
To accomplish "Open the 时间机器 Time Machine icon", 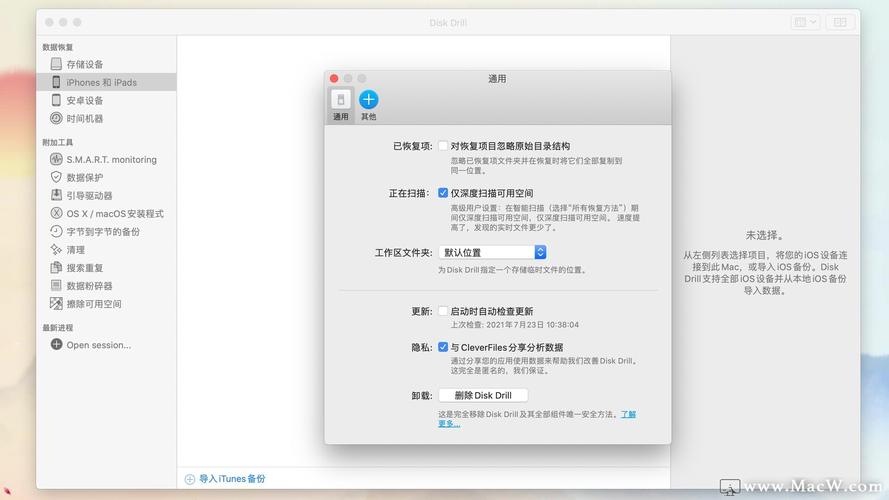I will (x=56, y=118).
